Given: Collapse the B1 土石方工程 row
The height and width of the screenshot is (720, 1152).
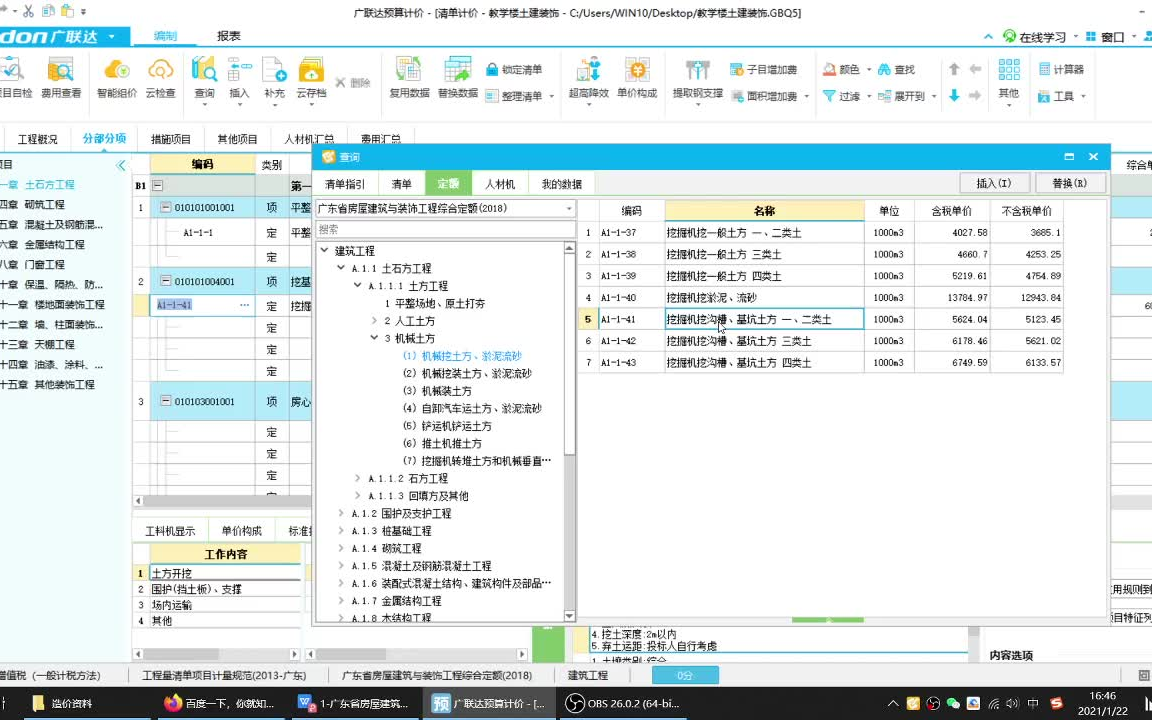Looking at the screenshot, I should [x=156, y=185].
